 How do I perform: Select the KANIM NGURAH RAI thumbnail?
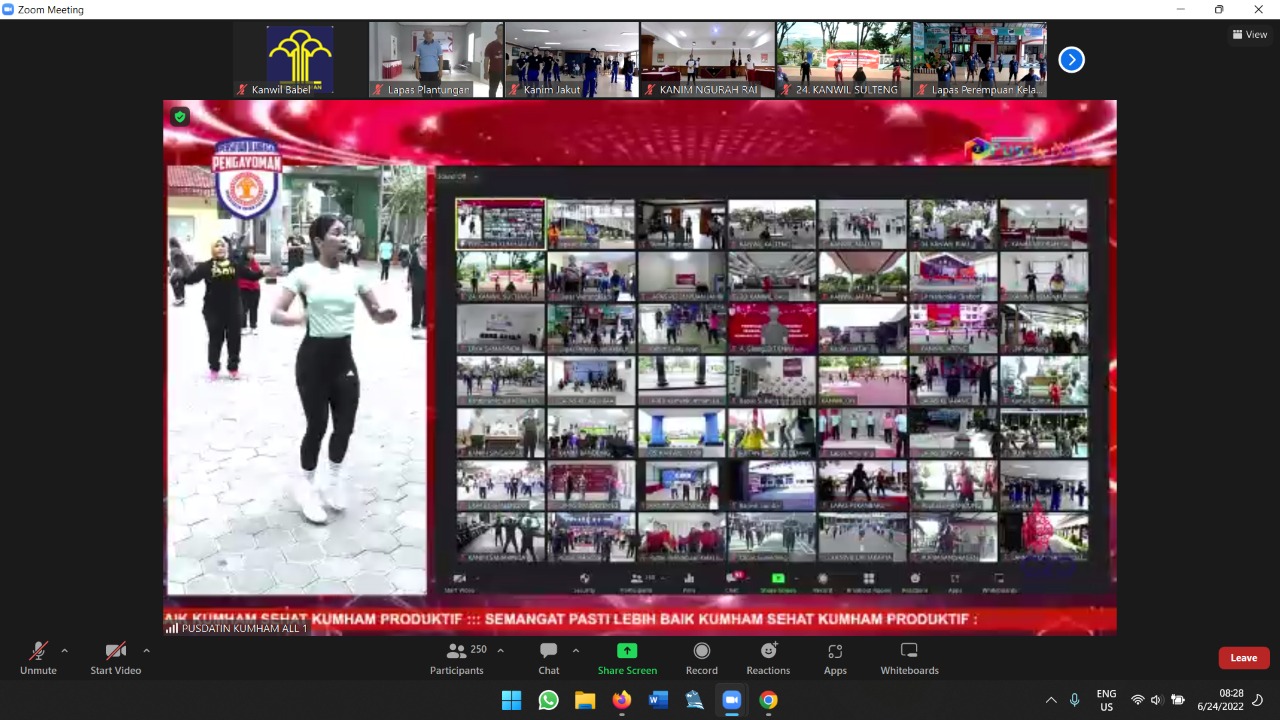click(708, 60)
